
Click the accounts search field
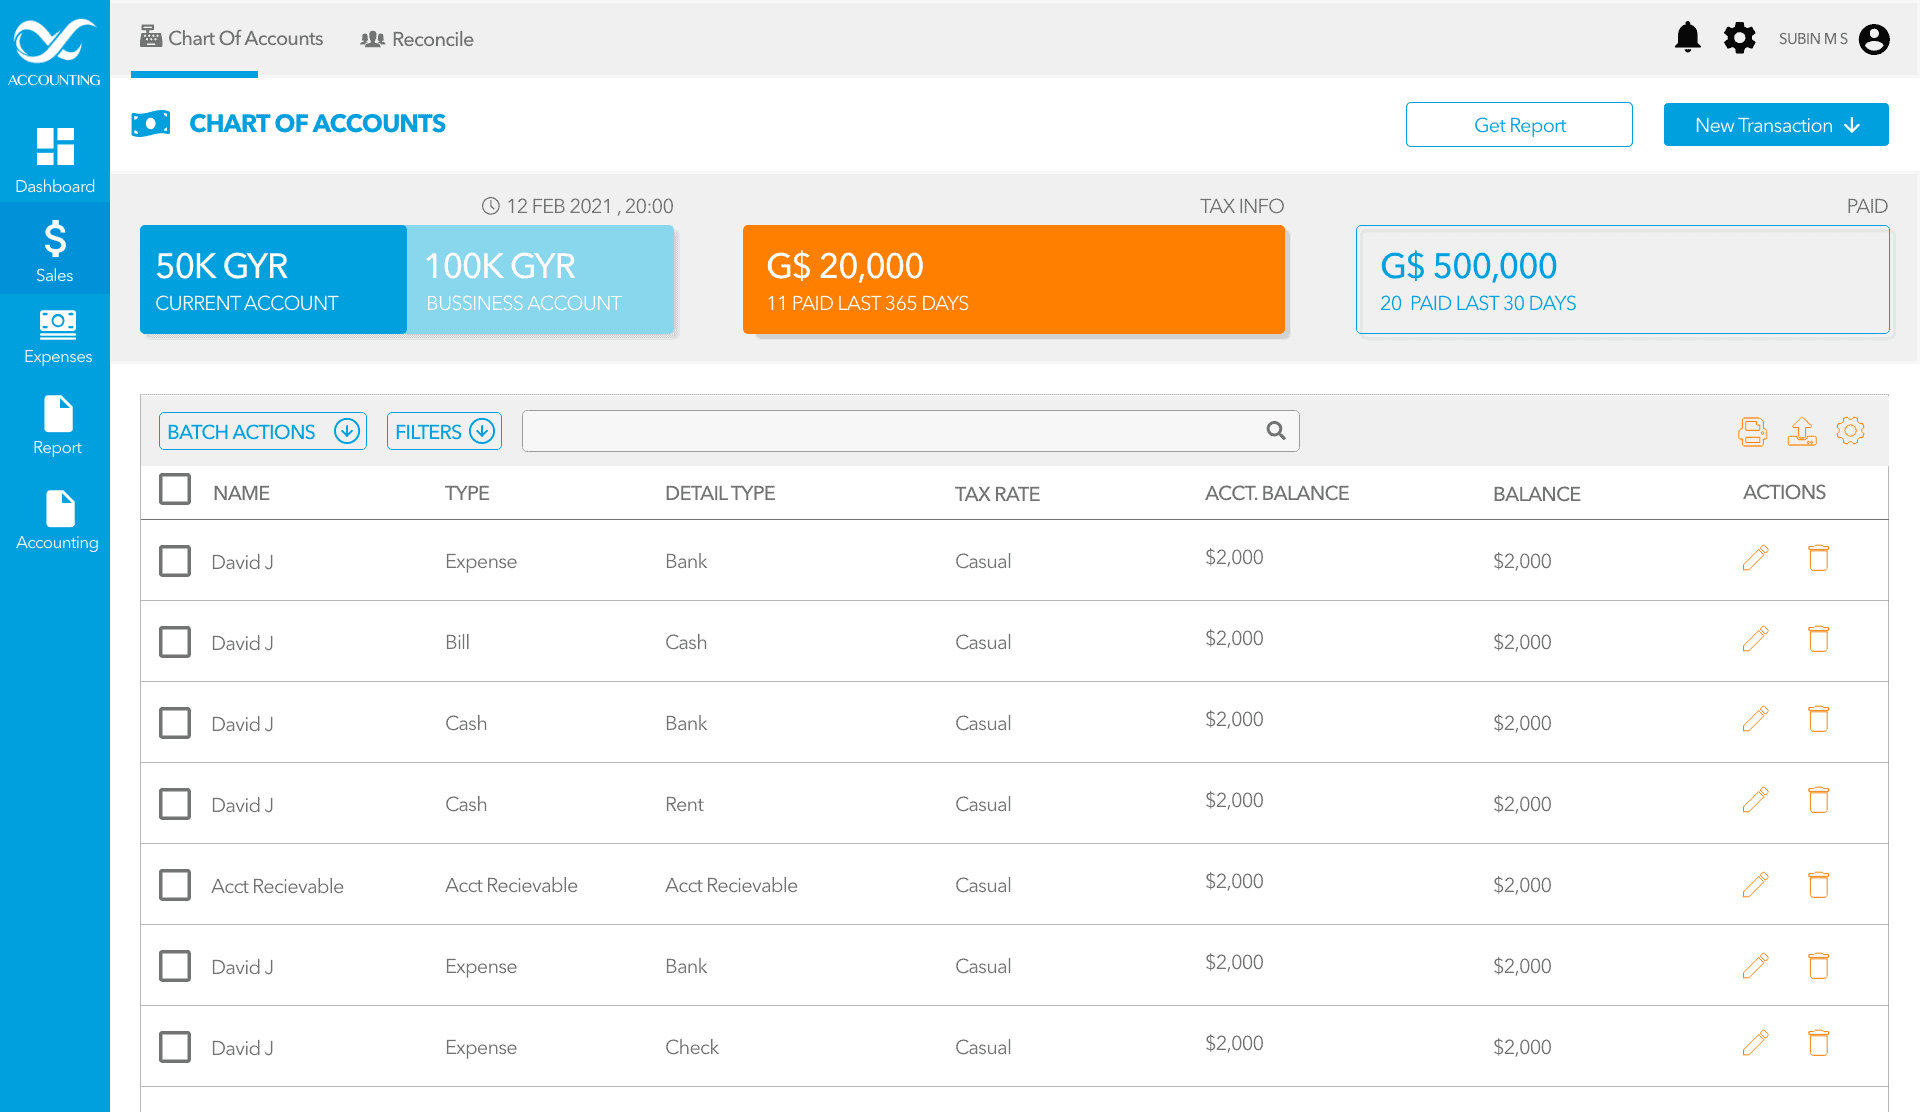[910, 431]
